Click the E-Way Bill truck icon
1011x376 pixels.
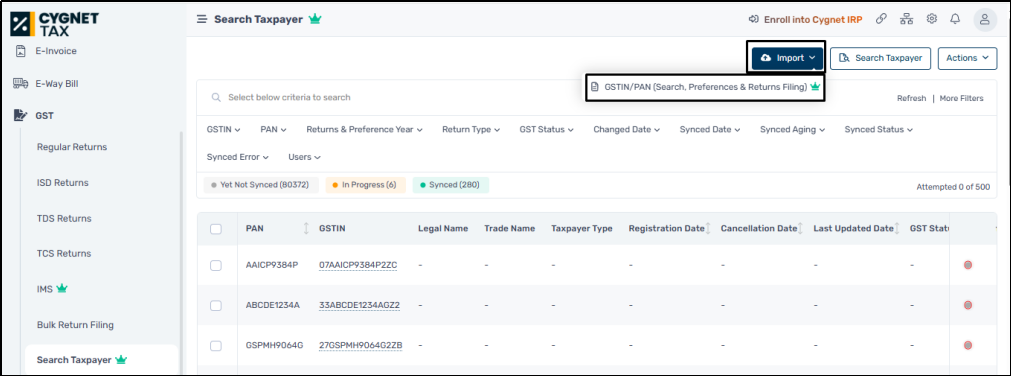click(x=21, y=83)
